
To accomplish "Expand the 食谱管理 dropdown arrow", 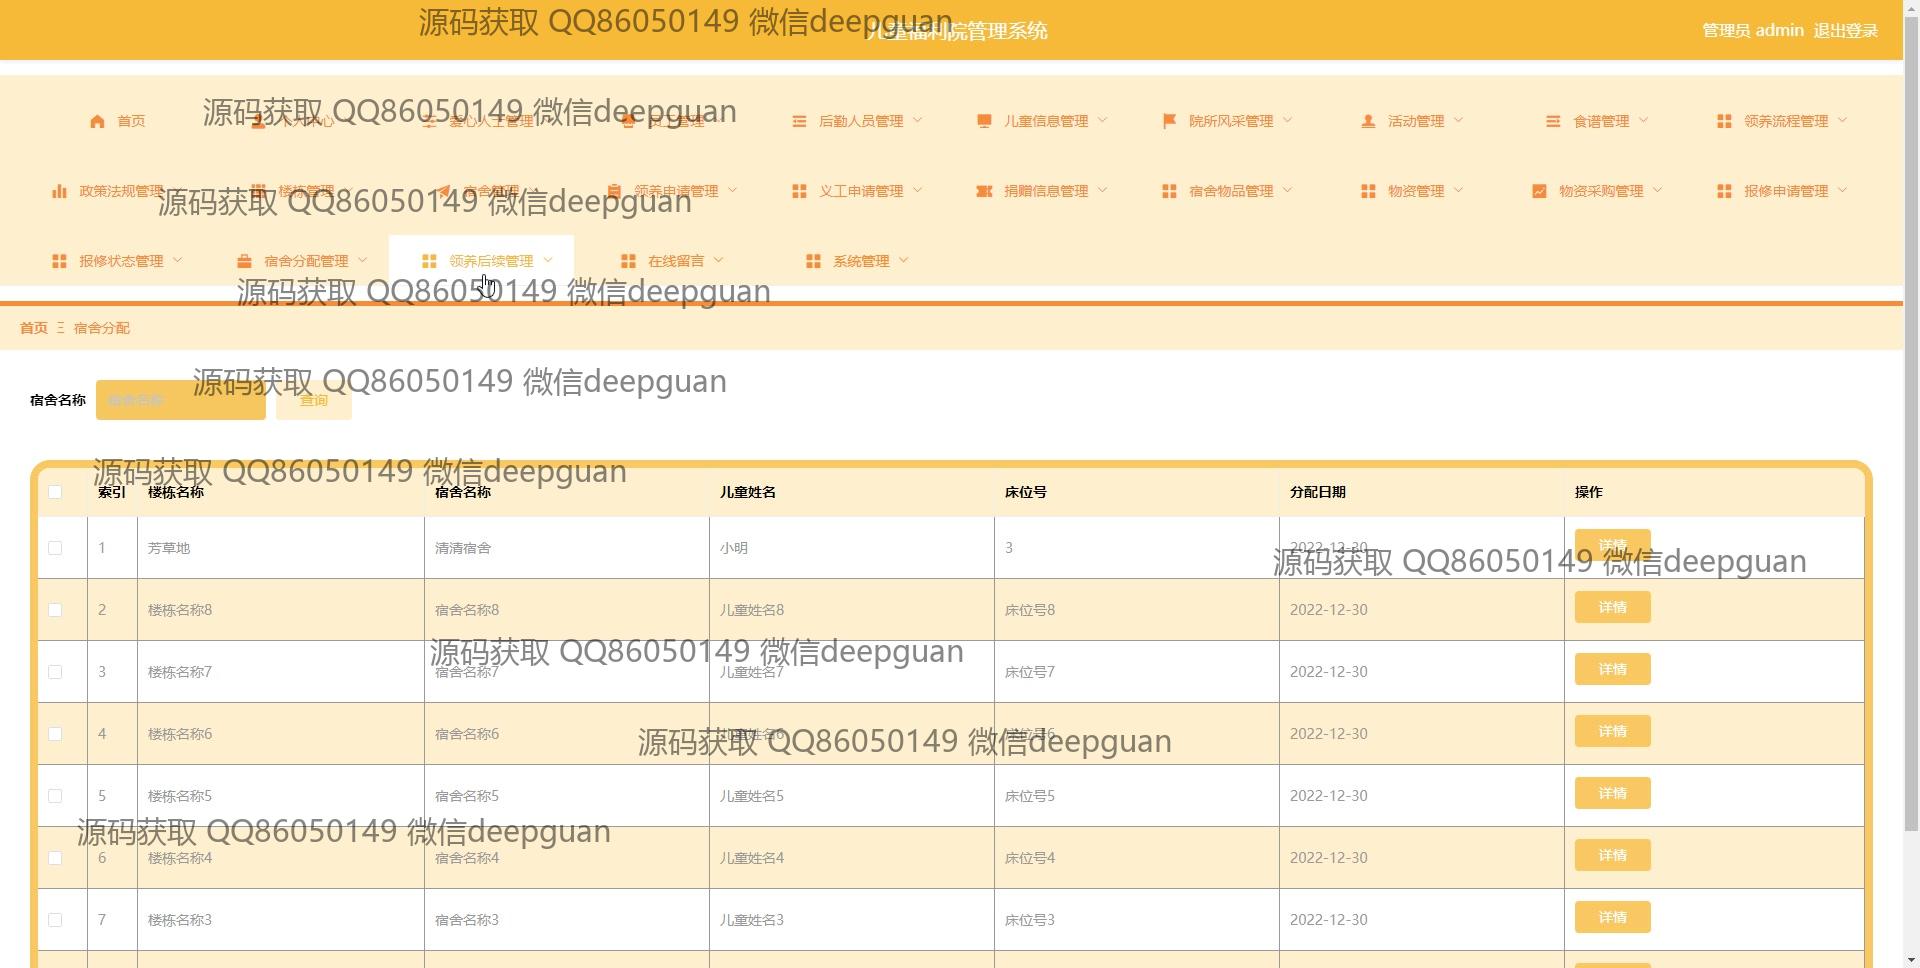I will tap(1644, 121).
